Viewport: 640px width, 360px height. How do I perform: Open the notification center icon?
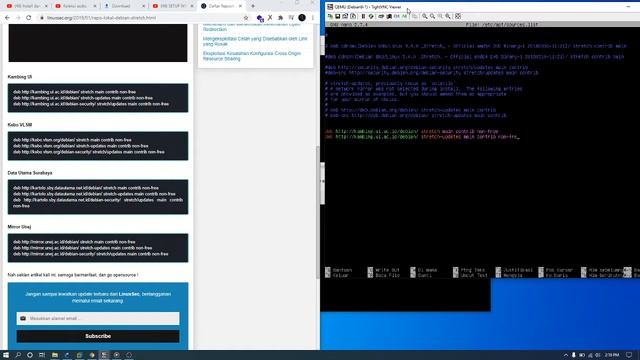pyautogui.click(x=629, y=355)
